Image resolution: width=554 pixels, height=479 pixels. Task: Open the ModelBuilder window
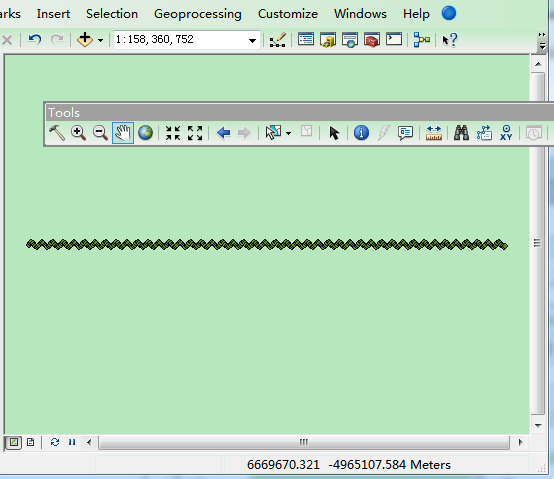pos(422,40)
